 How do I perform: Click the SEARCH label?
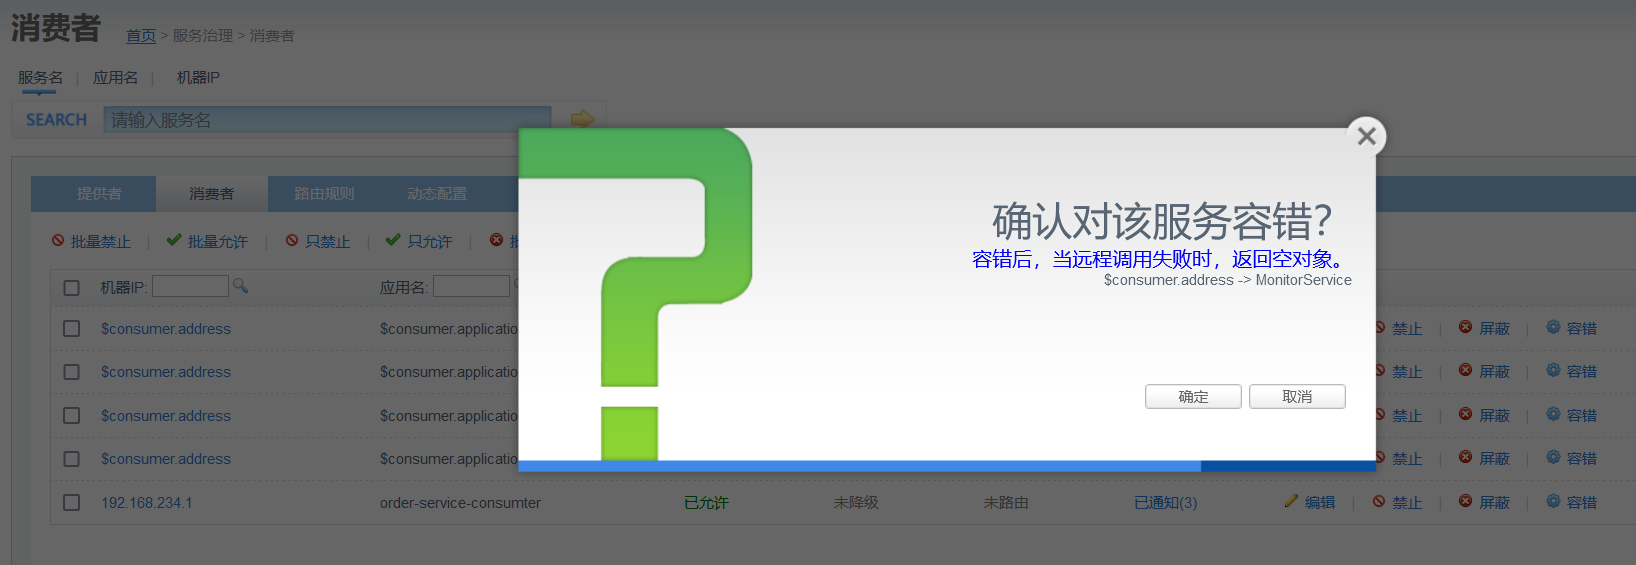57,120
